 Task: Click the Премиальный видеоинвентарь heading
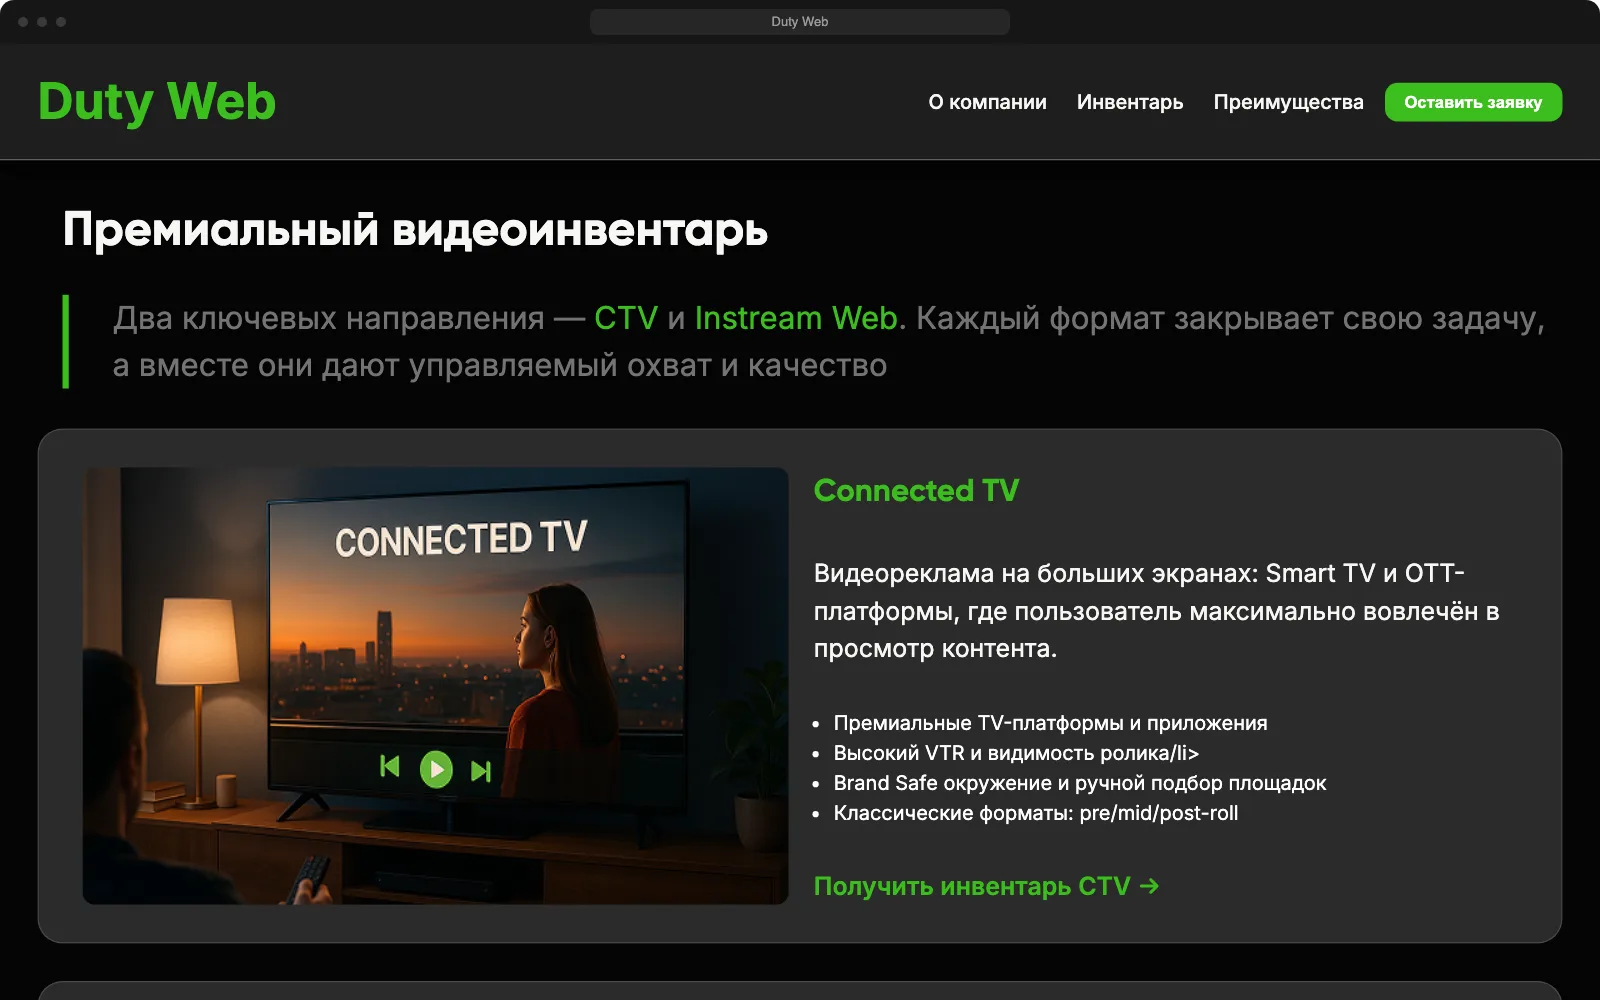tap(415, 230)
